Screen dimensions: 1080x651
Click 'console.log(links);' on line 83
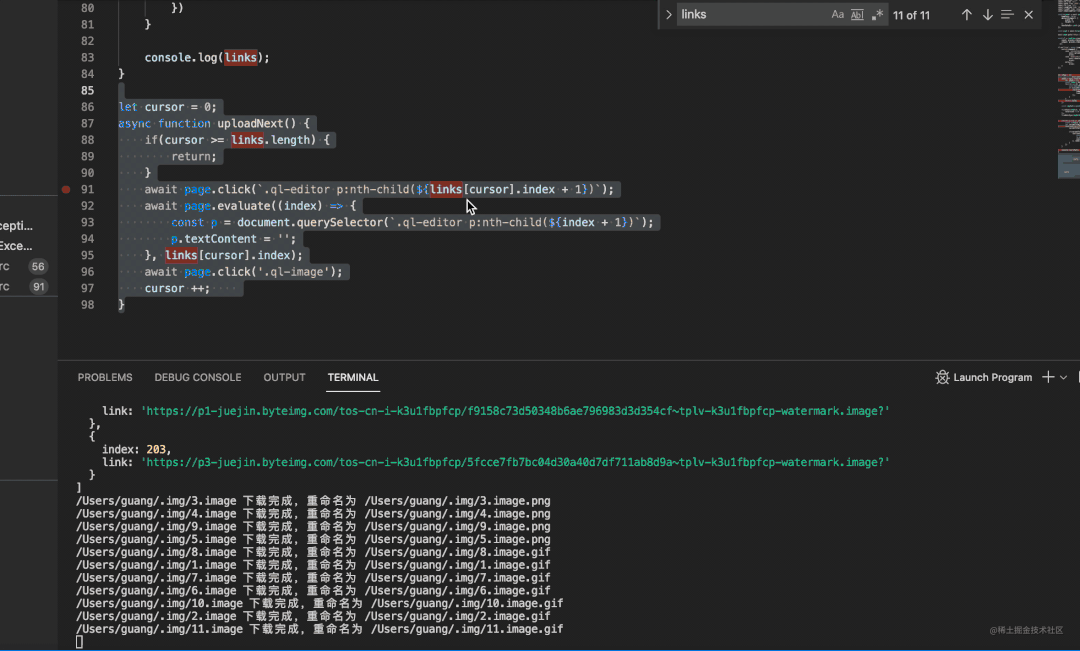pyautogui.click(x=207, y=57)
